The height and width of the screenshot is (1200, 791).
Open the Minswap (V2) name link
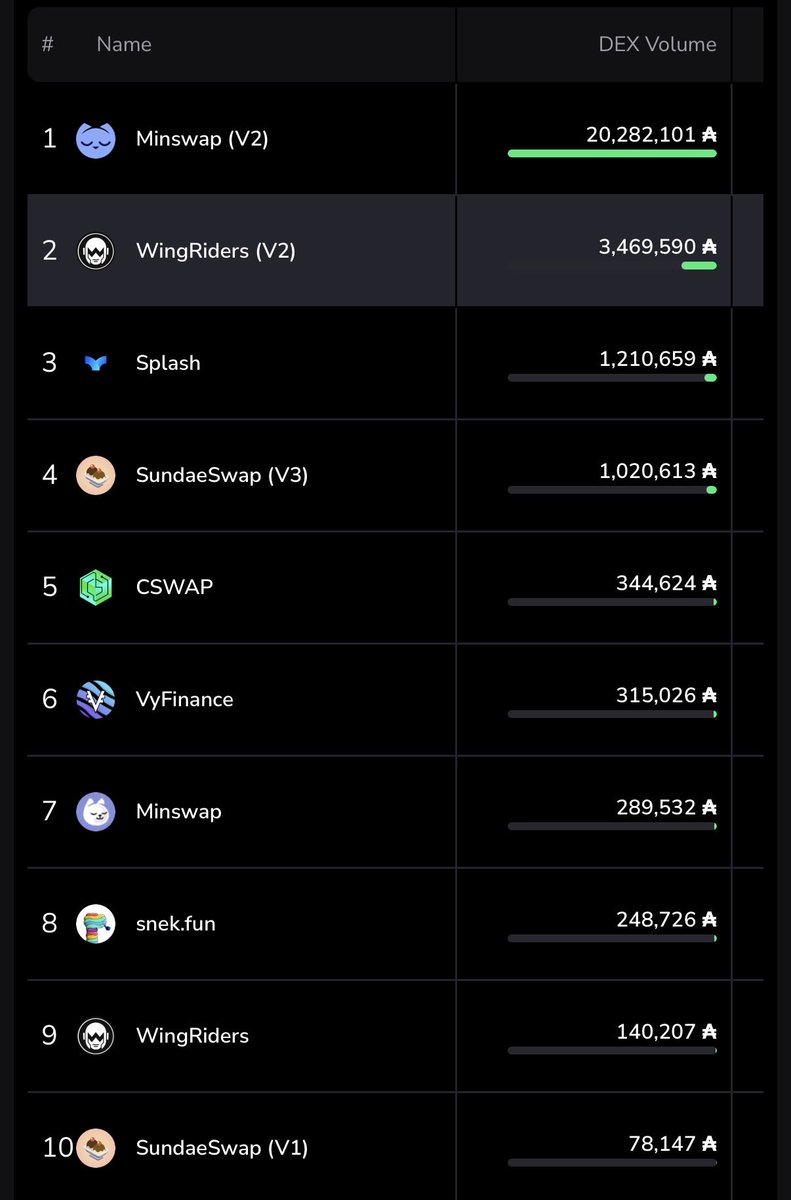202,139
